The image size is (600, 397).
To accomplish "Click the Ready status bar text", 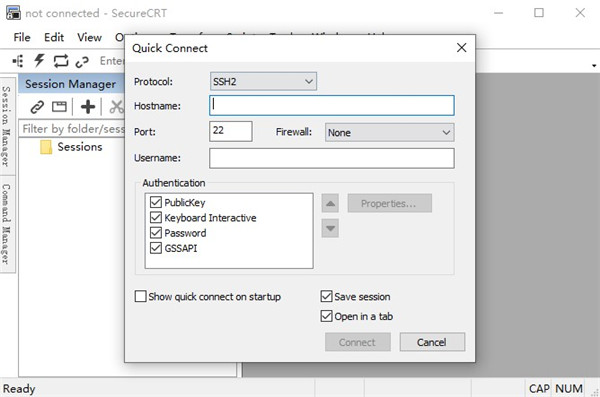I will click(x=19, y=389).
